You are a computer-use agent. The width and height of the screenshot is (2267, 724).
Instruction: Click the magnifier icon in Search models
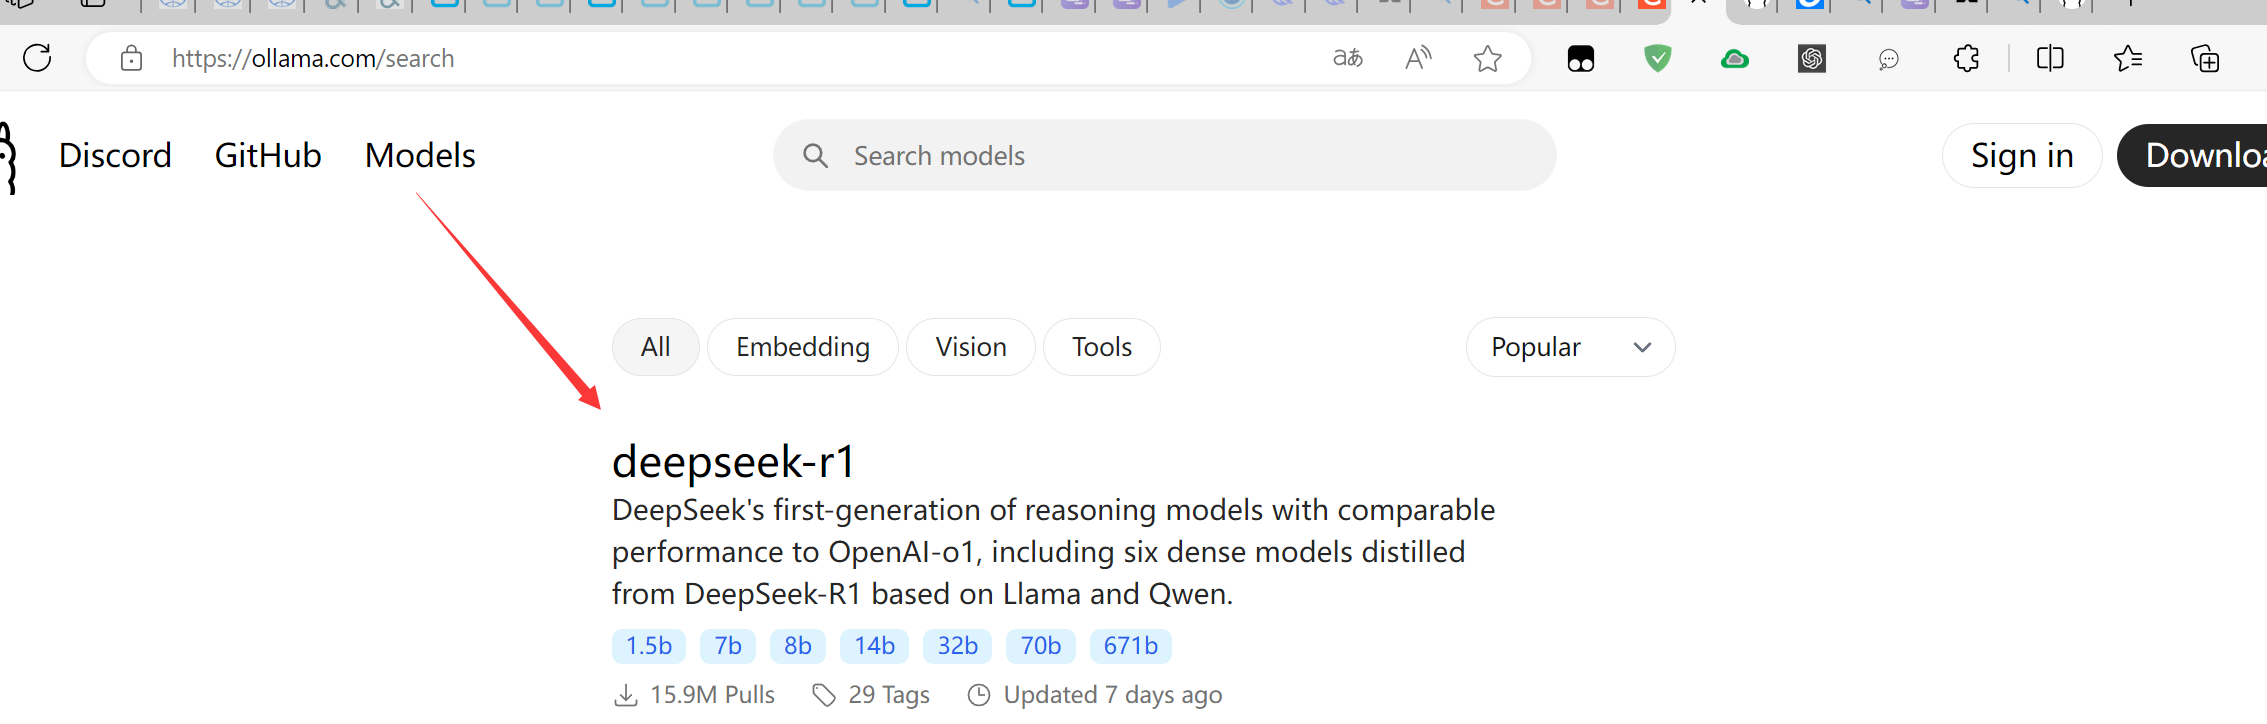point(816,155)
